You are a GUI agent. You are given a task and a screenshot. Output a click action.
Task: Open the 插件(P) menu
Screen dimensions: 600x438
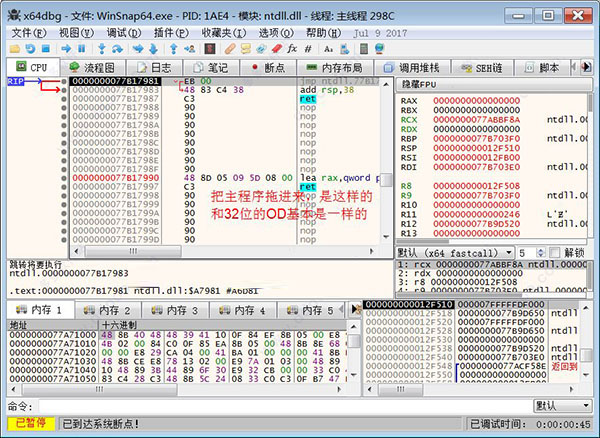tap(171, 33)
